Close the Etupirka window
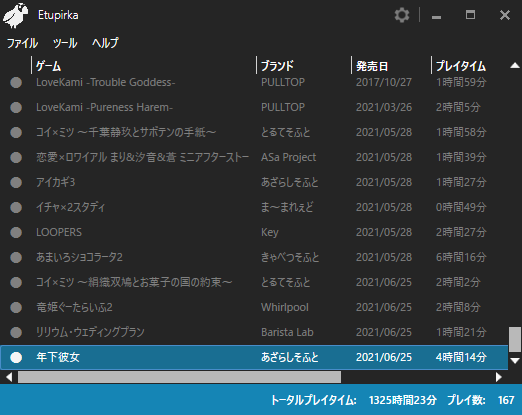Viewport: 522px width, 415px height. click(505, 15)
